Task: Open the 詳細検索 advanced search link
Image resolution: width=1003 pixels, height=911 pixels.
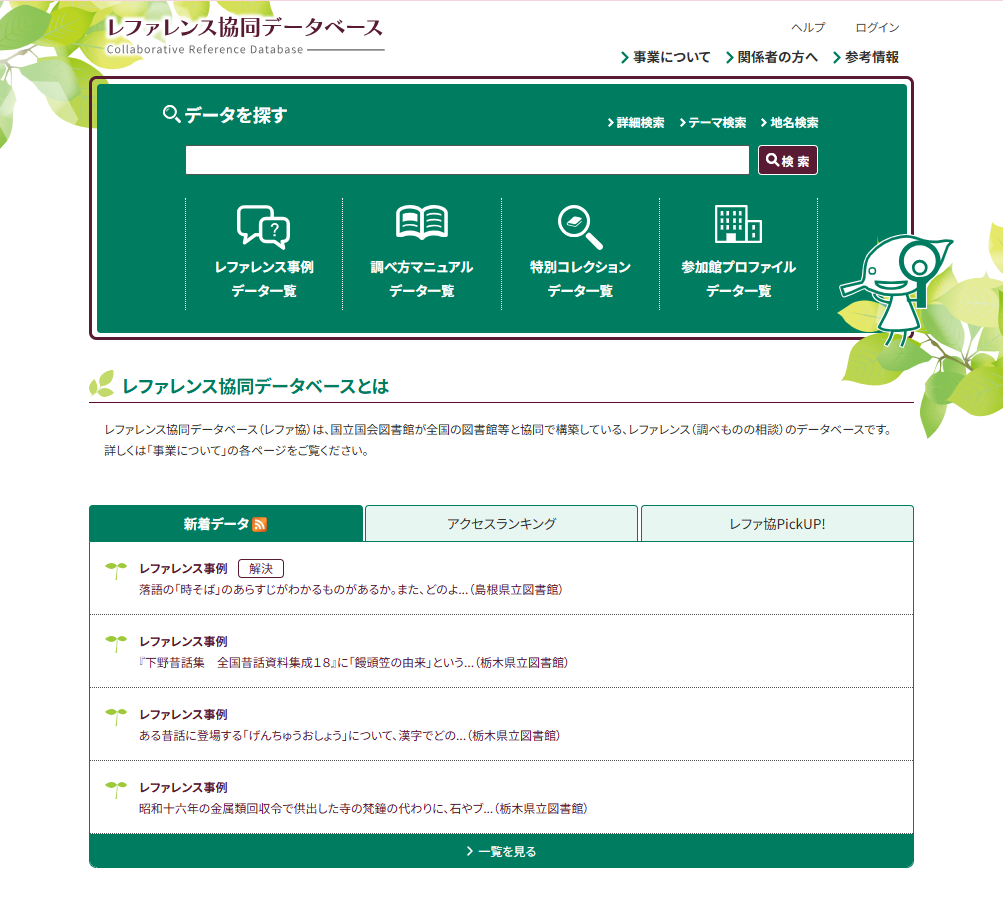Action: (x=636, y=123)
